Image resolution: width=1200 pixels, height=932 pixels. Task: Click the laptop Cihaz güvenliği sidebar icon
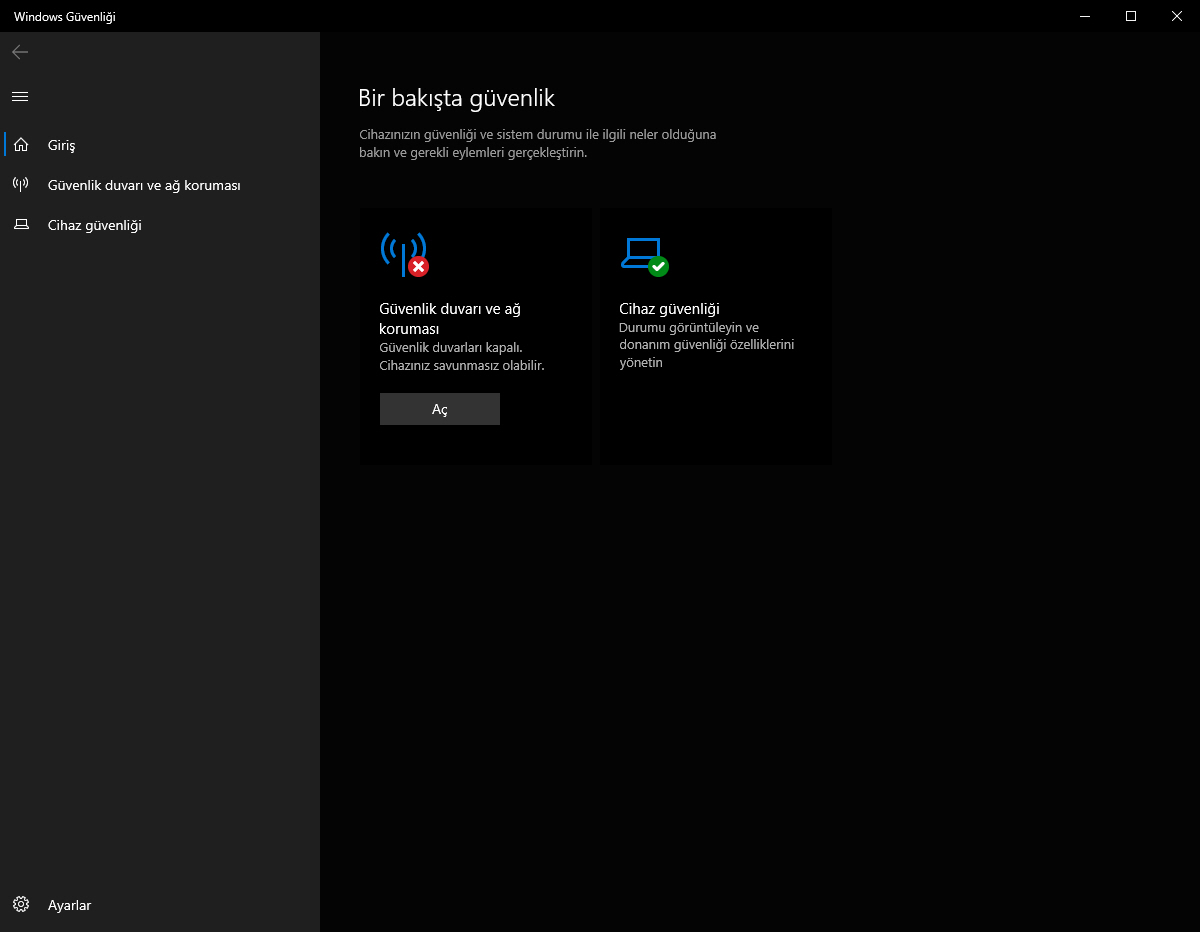coord(21,225)
